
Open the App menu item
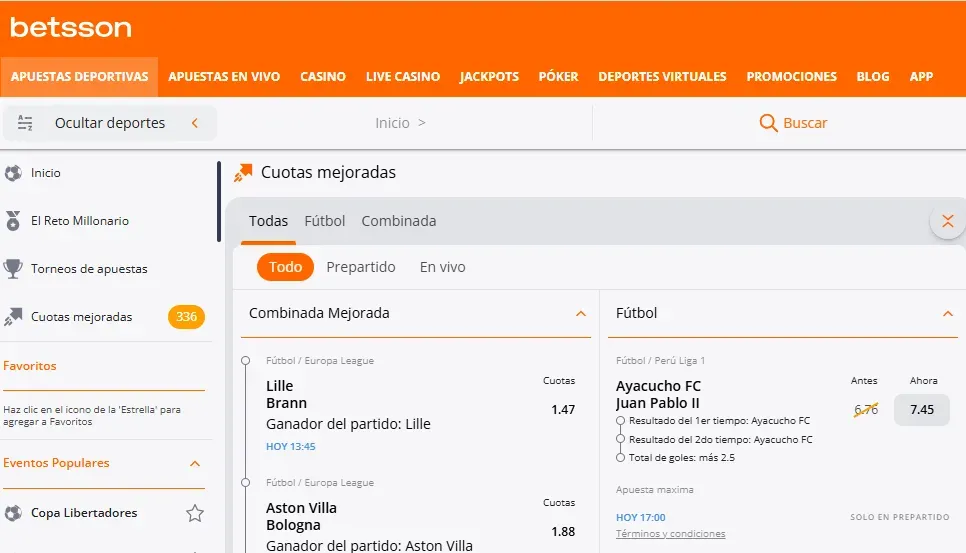922,77
